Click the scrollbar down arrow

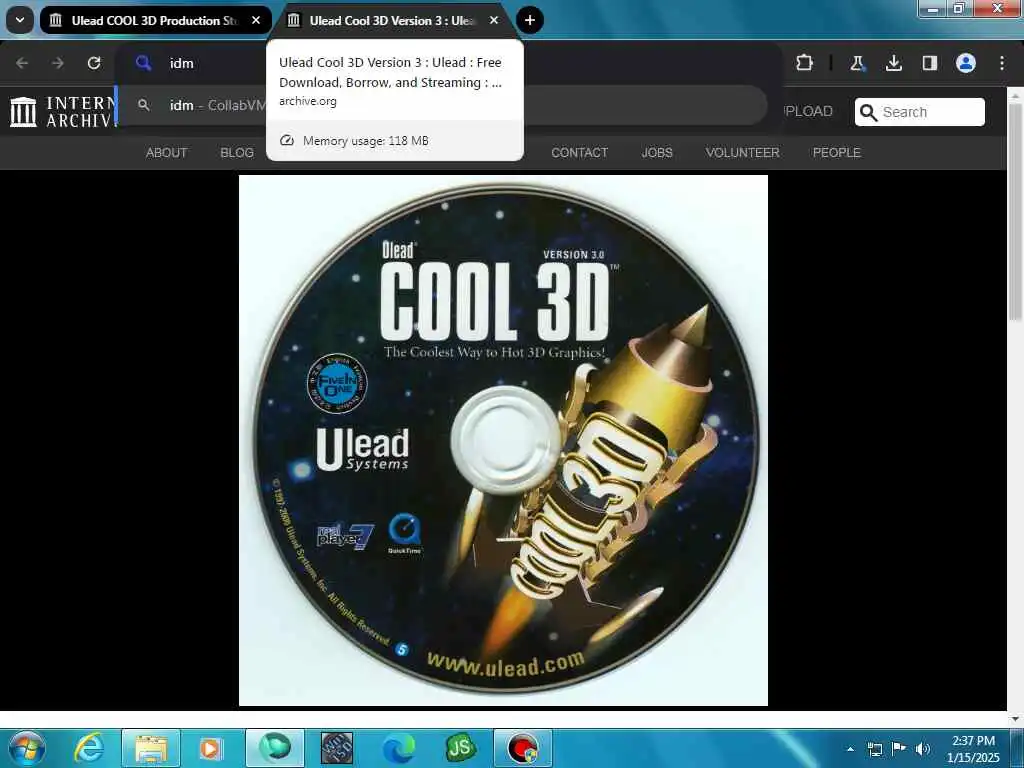pos(1016,718)
